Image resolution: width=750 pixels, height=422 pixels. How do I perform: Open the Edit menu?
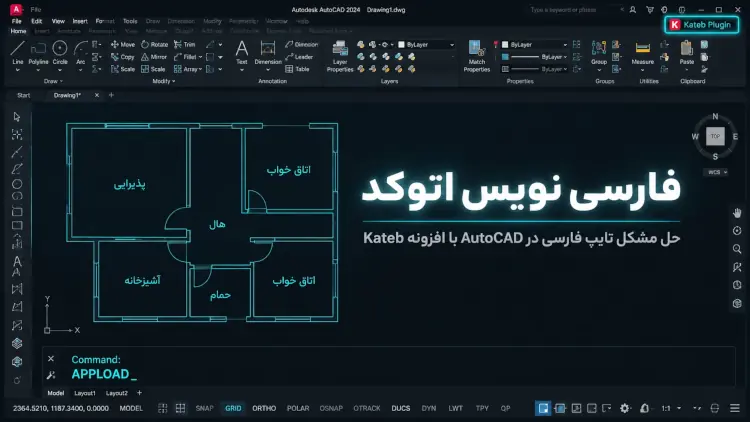tap(37, 21)
